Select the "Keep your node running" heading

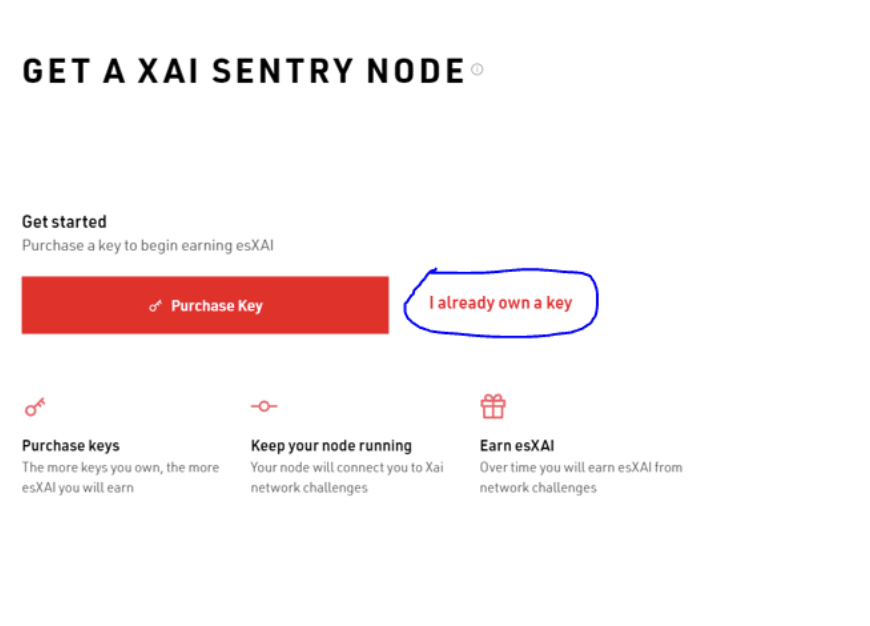[x=331, y=446]
